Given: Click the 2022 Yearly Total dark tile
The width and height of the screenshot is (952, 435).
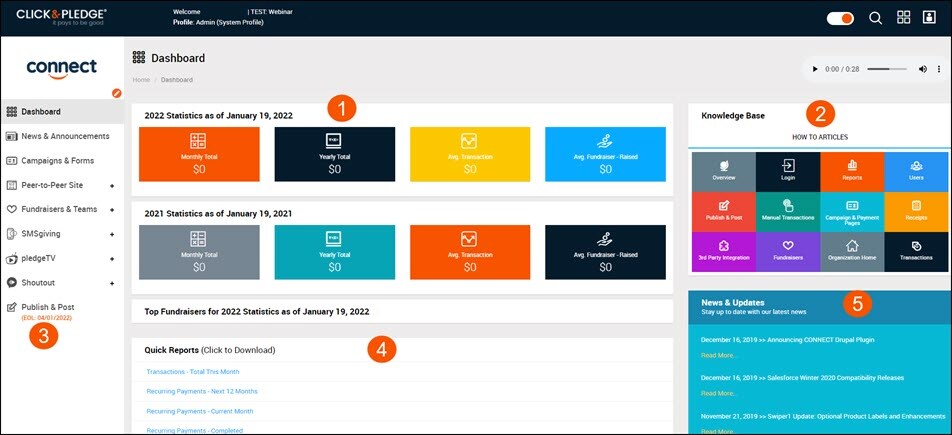Looking at the screenshot, I should pyautogui.click(x=335, y=154).
